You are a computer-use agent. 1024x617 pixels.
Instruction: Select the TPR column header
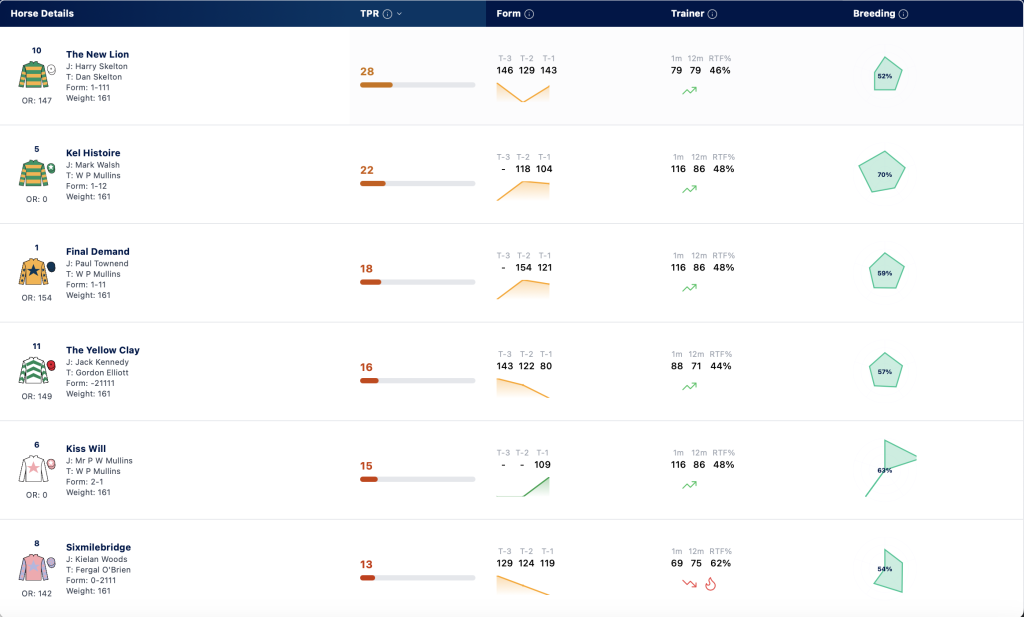(370, 14)
